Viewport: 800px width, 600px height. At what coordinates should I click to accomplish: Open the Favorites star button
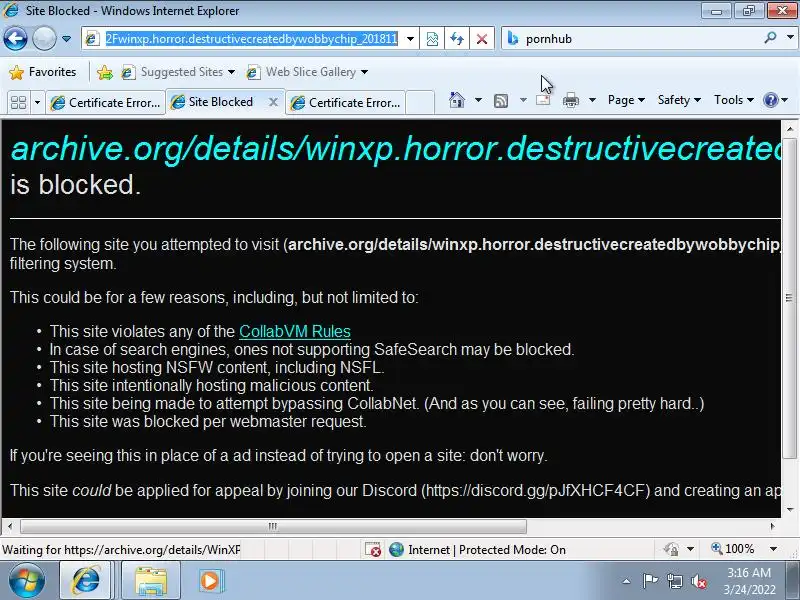point(43,72)
